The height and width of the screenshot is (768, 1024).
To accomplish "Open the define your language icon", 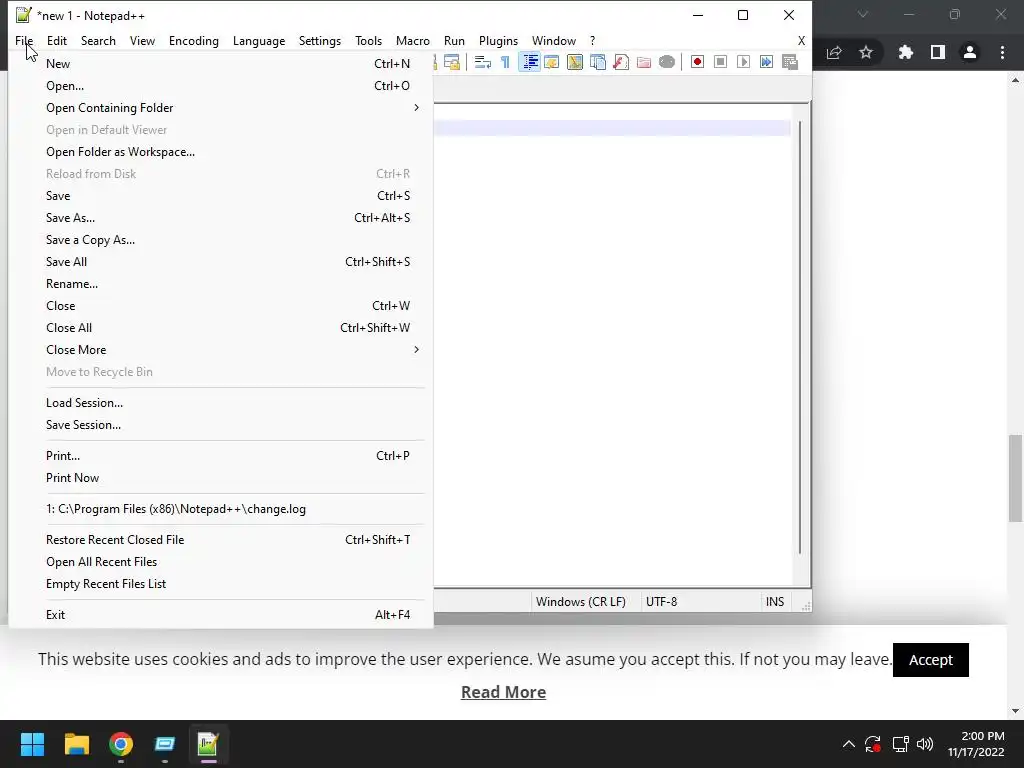I will coord(552,62).
